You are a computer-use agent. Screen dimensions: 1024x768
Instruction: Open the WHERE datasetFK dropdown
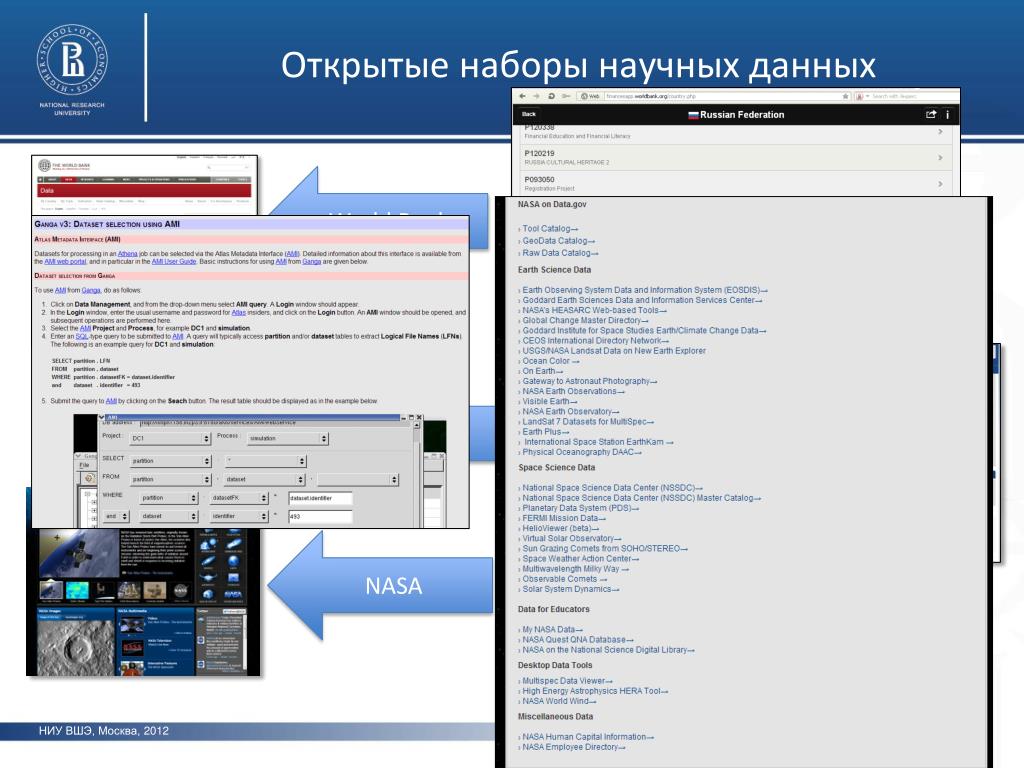(239, 498)
